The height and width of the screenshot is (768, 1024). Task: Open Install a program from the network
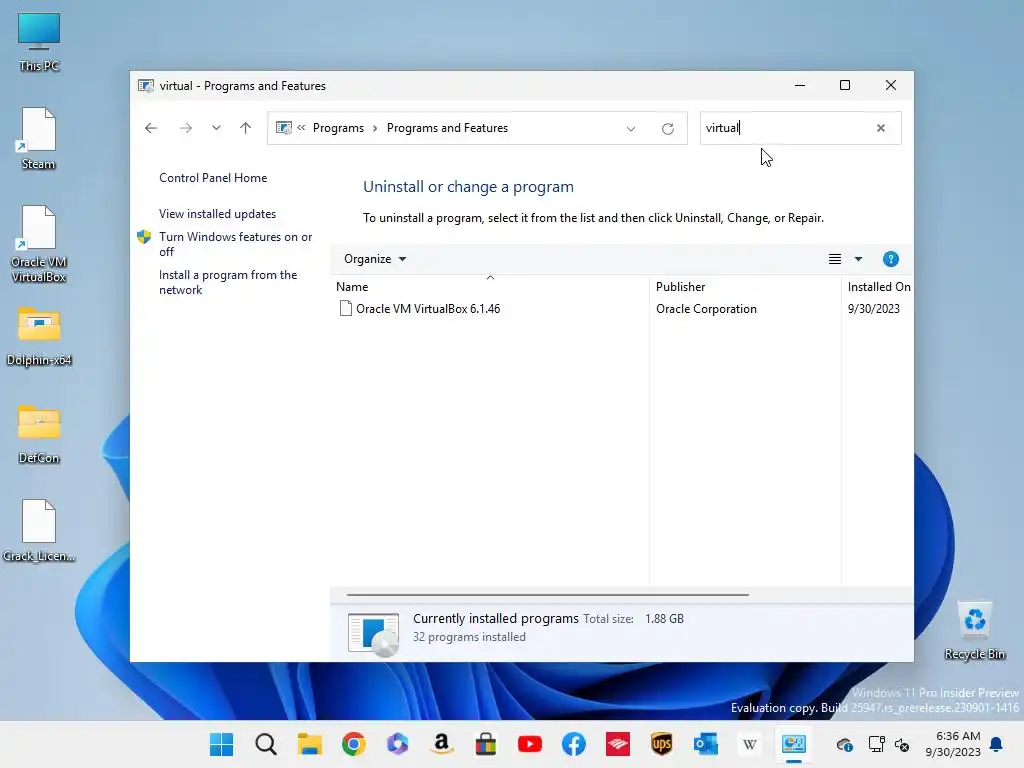228,282
